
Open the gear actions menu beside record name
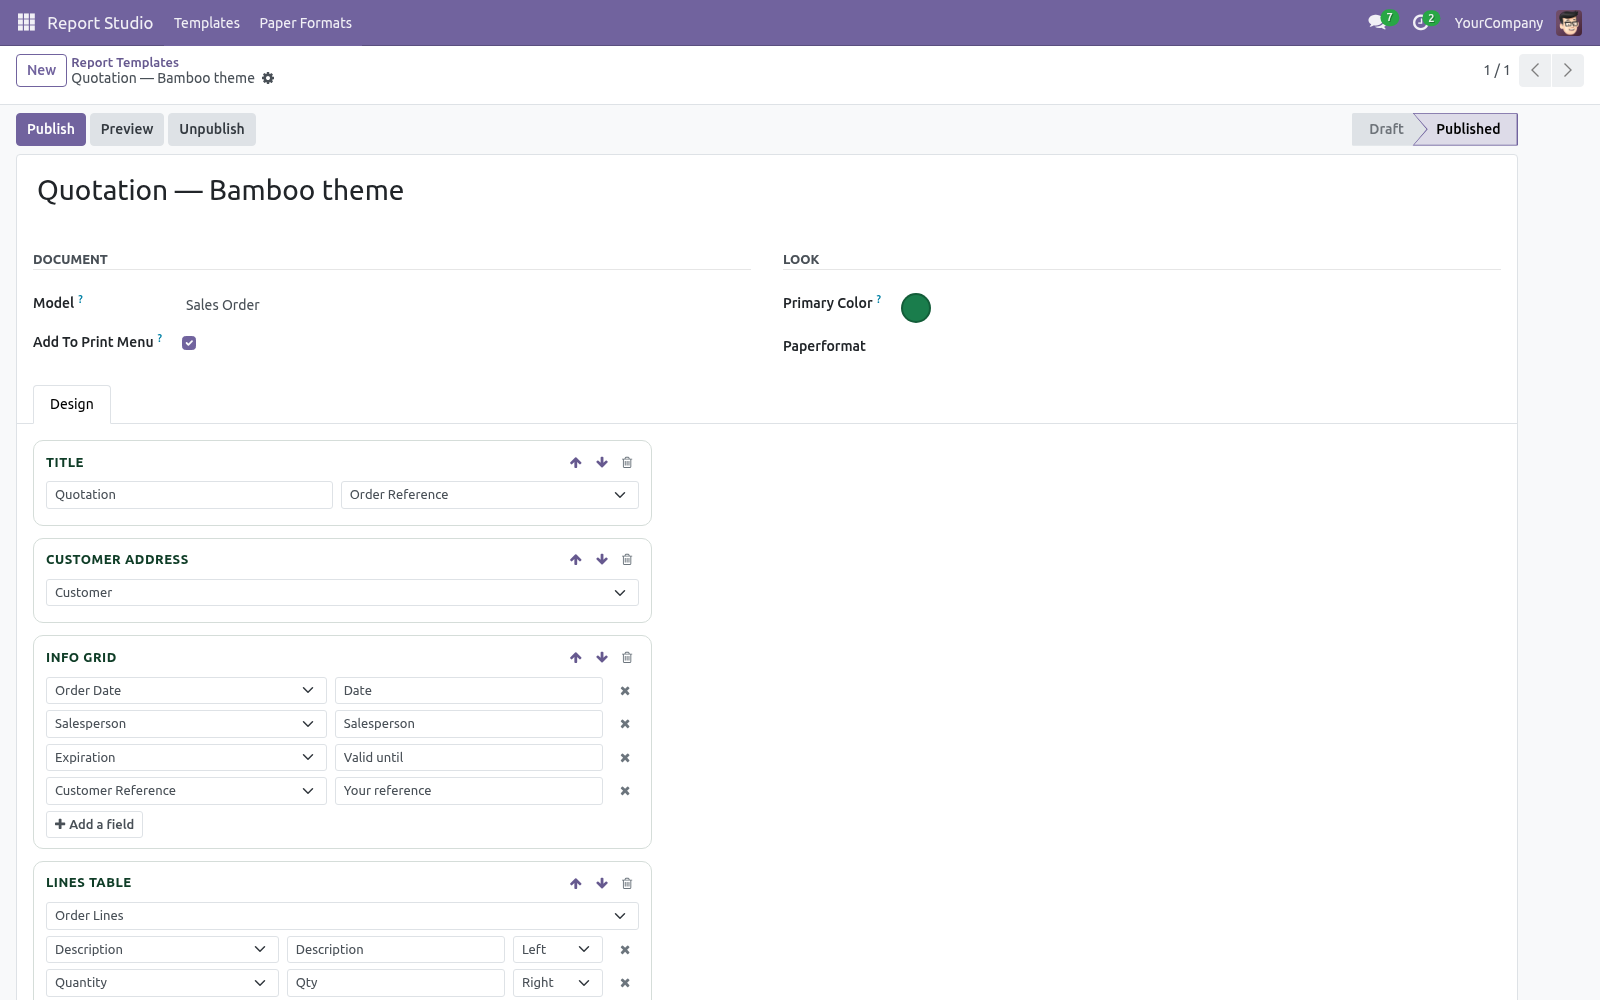(268, 78)
